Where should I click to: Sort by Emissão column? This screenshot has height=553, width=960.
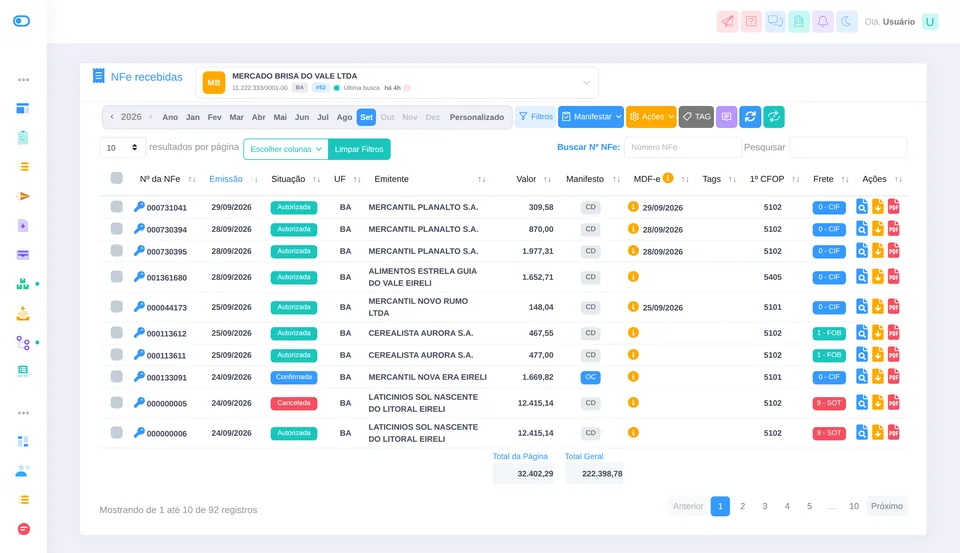pos(226,179)
